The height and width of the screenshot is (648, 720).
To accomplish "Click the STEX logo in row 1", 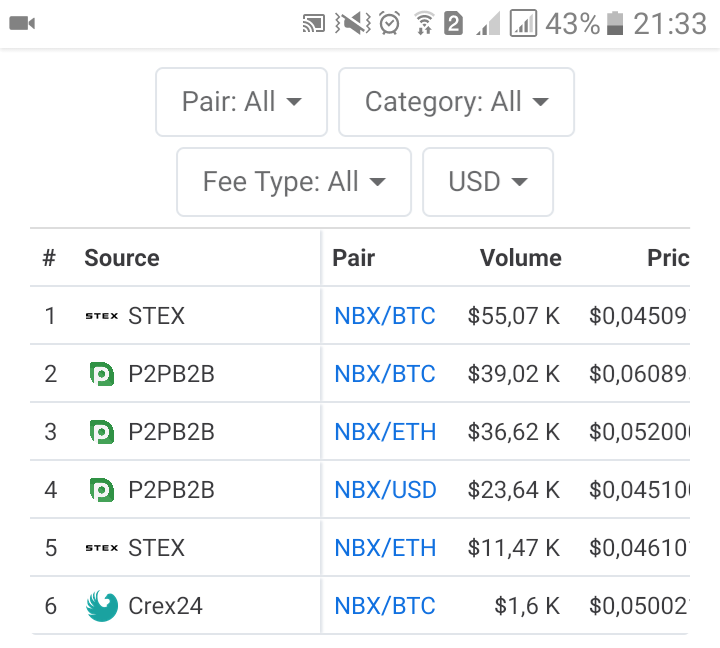I will click(x=101, y=316).
